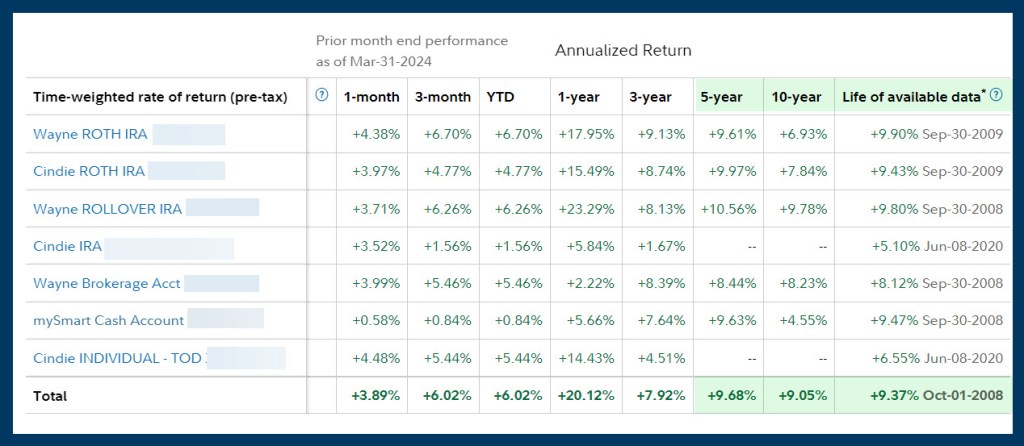Click help icon beside time-weighted return header
The image size is (1024, 446).
tap(321, 96)
